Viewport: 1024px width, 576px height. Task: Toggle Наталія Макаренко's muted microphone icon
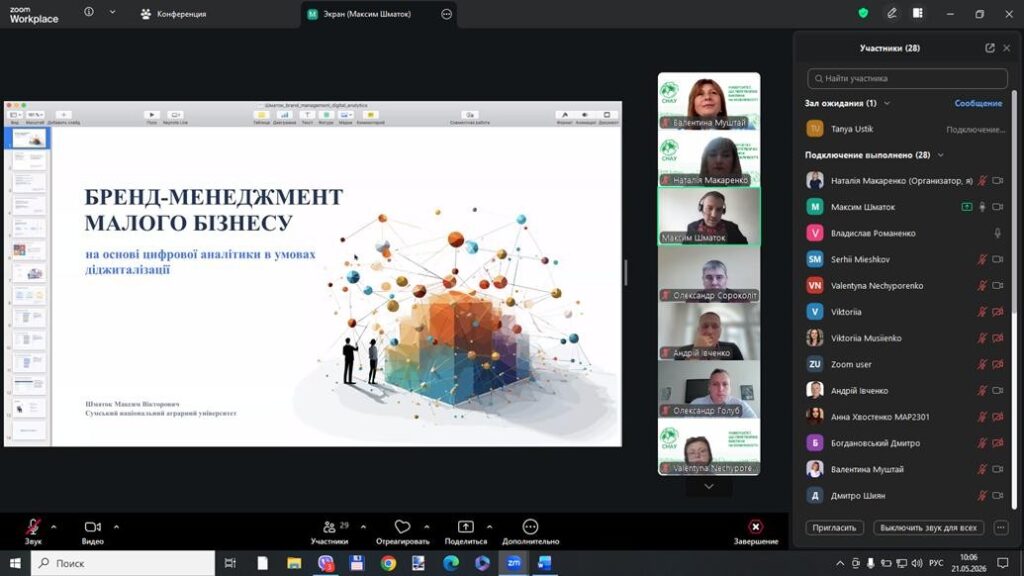point(982,181)
